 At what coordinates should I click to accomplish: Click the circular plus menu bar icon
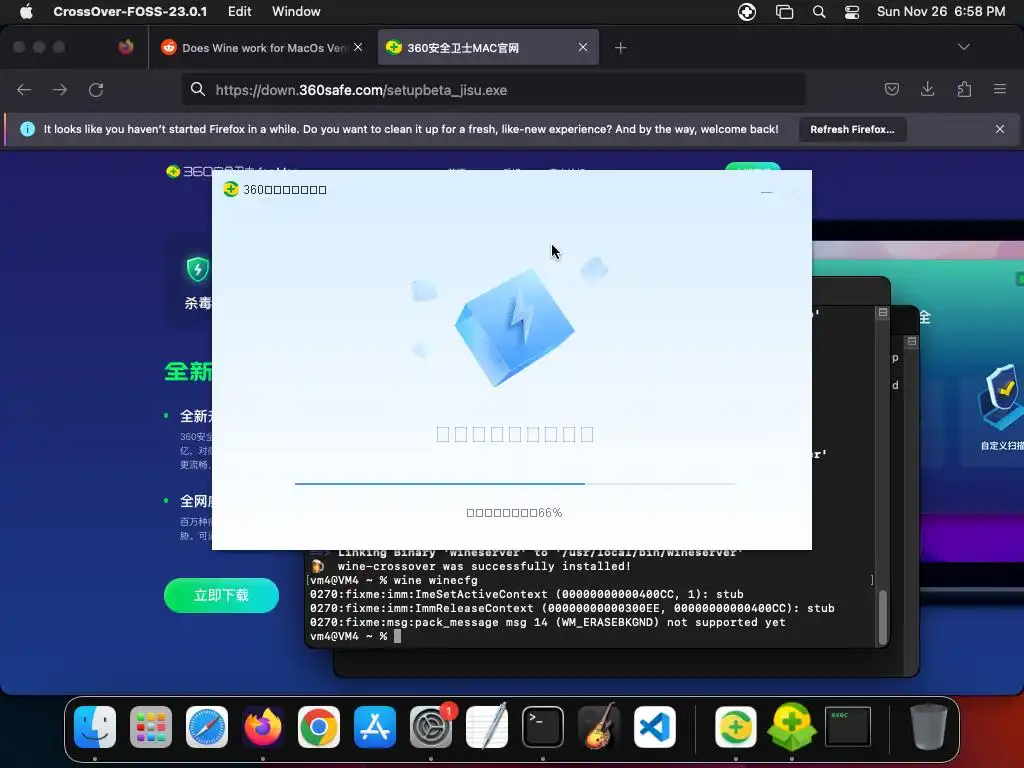746,12
